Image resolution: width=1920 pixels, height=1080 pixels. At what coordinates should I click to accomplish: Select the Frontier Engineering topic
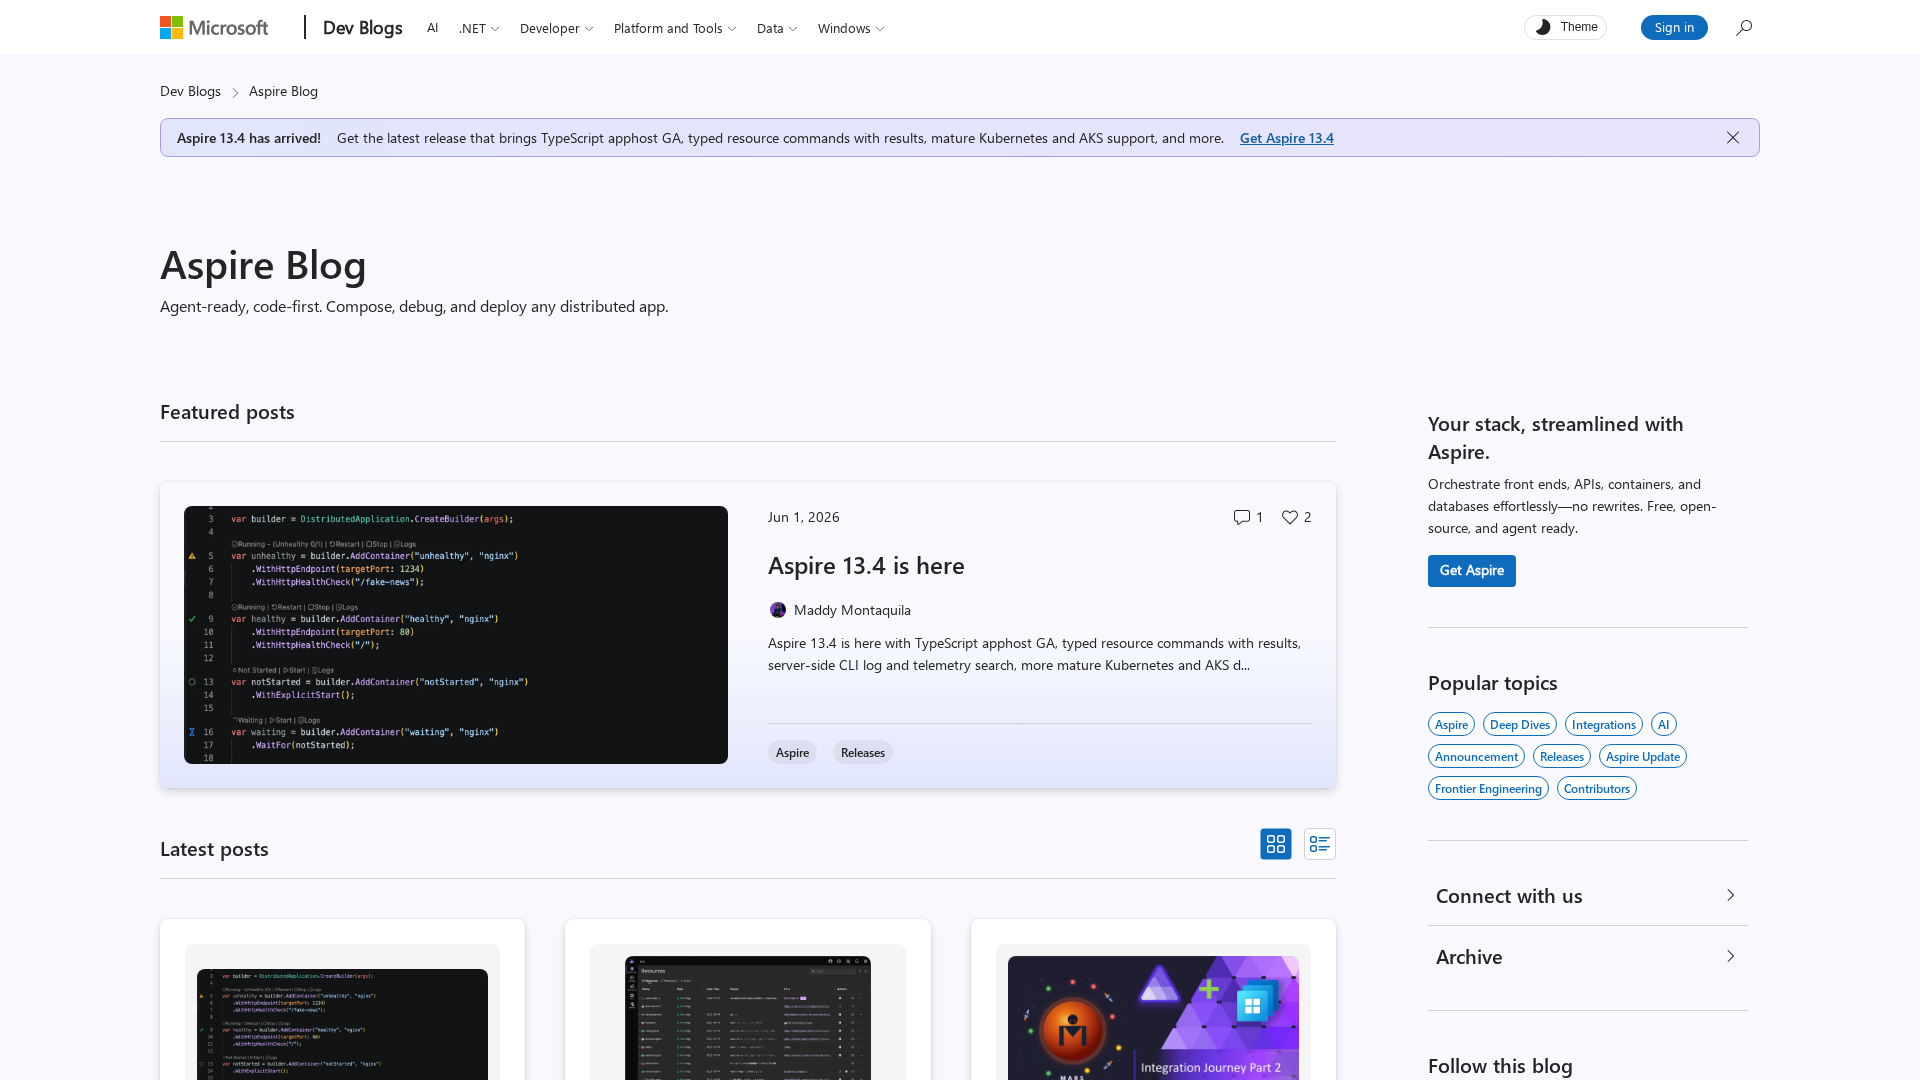tap(1488, 788)
